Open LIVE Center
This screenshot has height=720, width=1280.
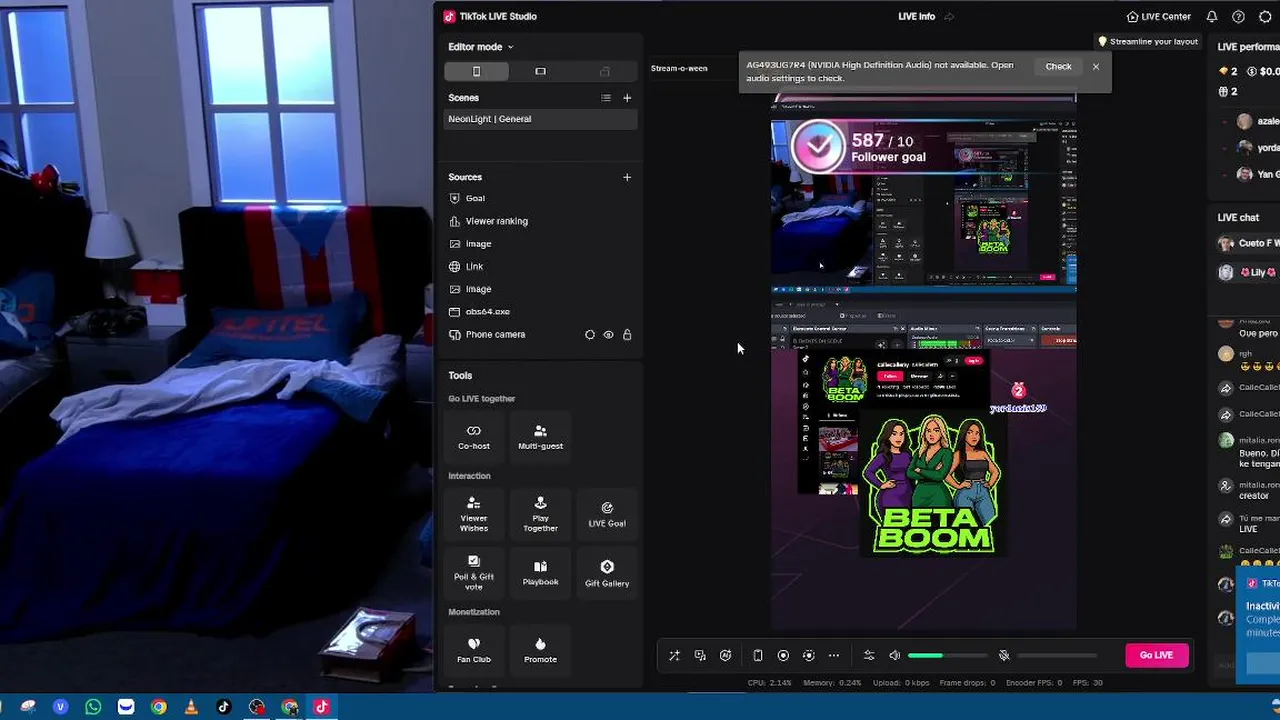[1158, 17]
